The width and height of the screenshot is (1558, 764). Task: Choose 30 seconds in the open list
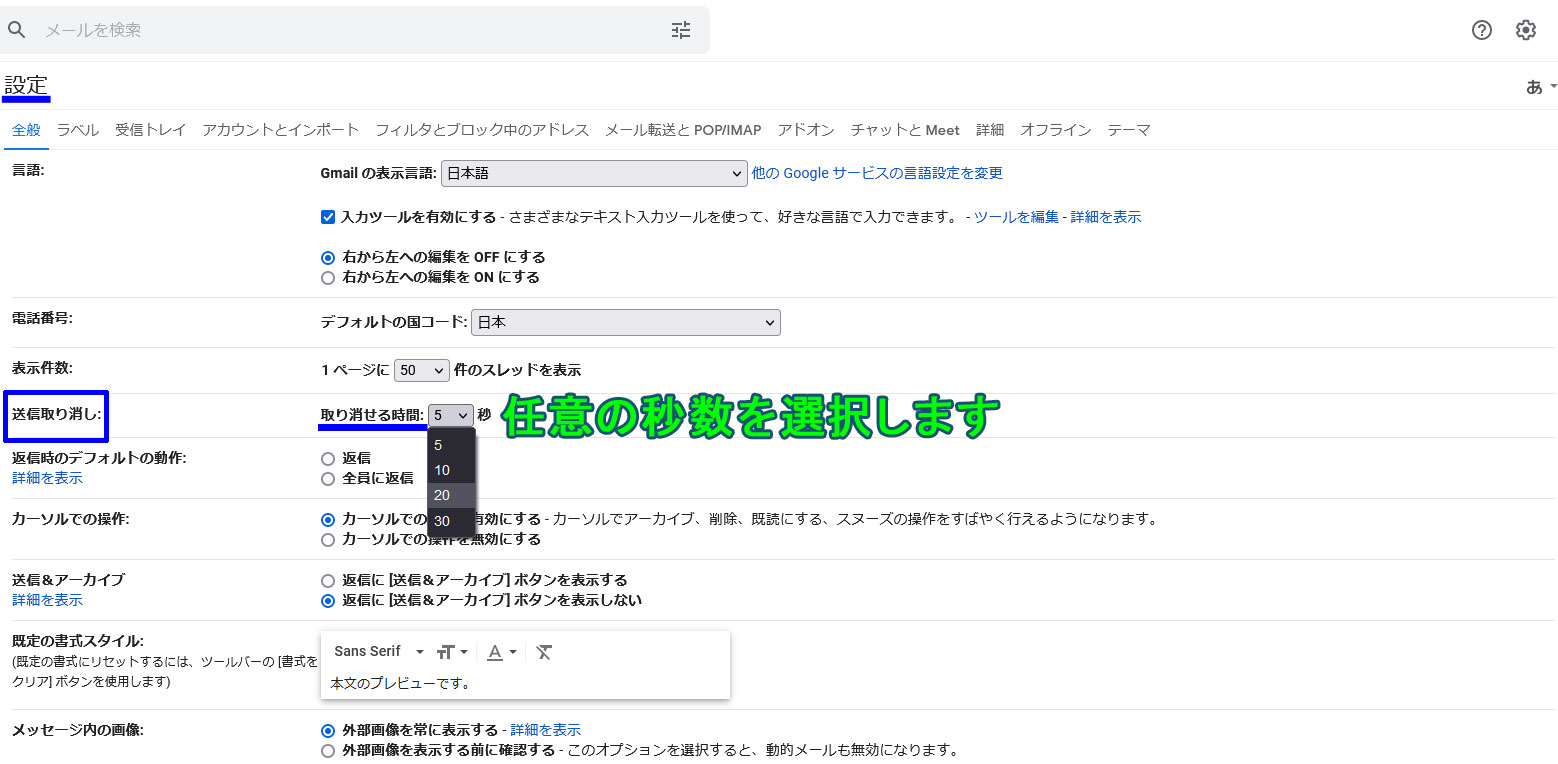[x=451, y=521]
